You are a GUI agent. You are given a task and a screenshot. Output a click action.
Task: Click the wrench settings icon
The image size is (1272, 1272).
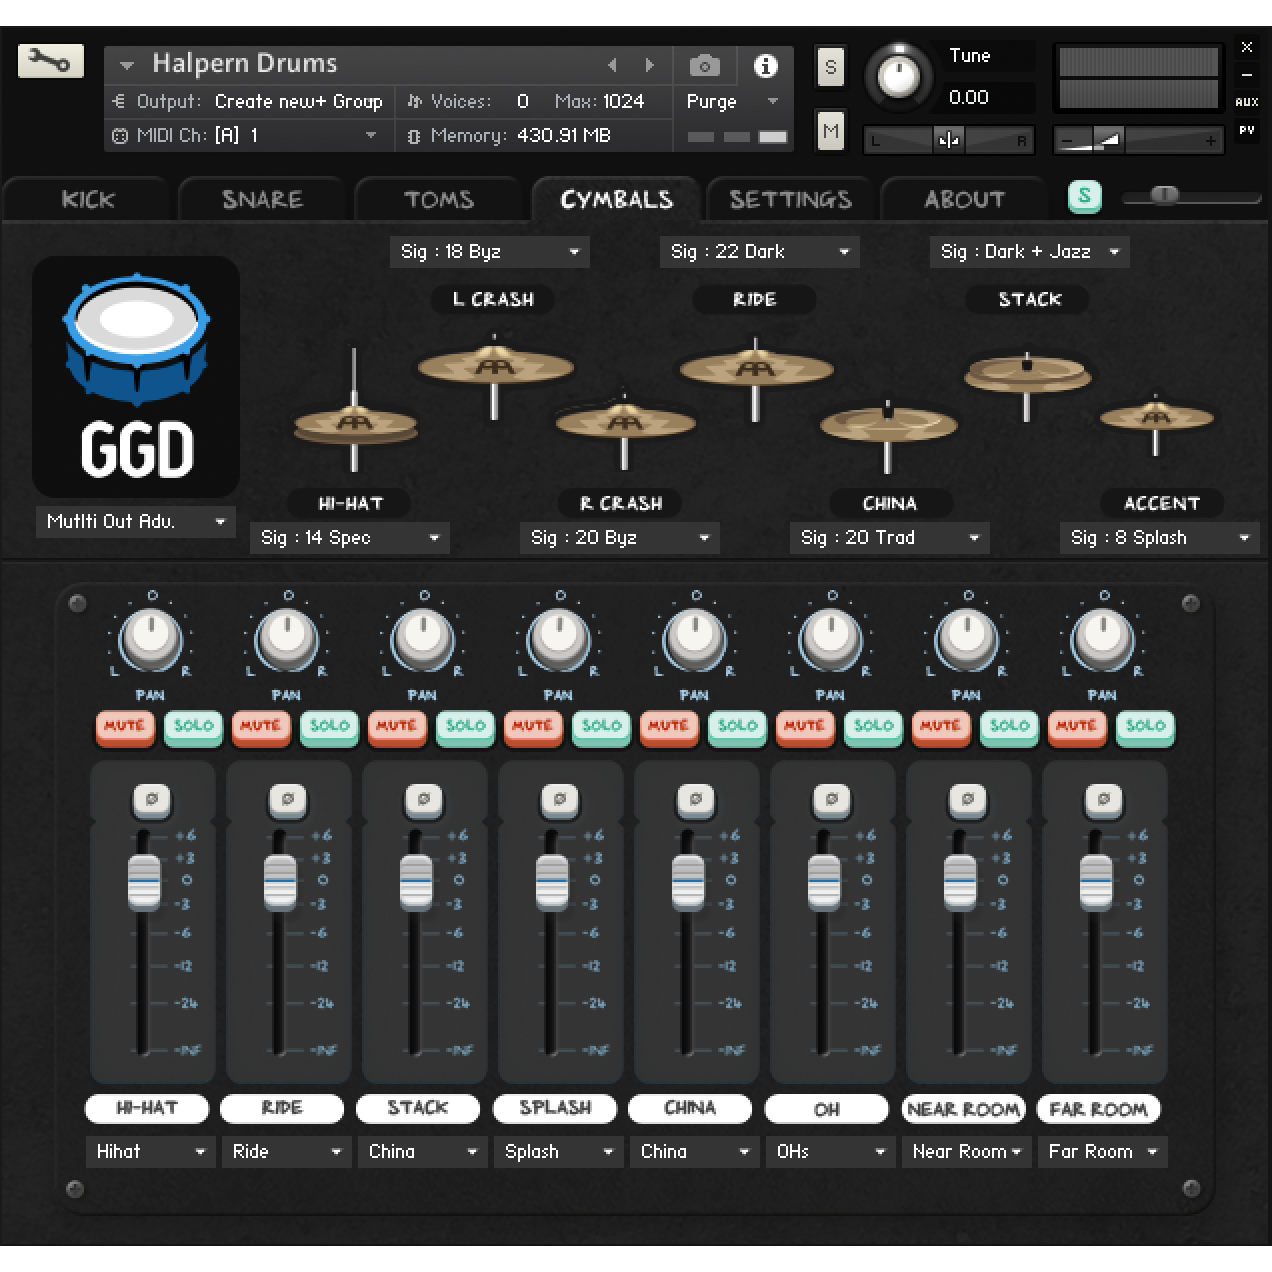[x=50, y=62]
